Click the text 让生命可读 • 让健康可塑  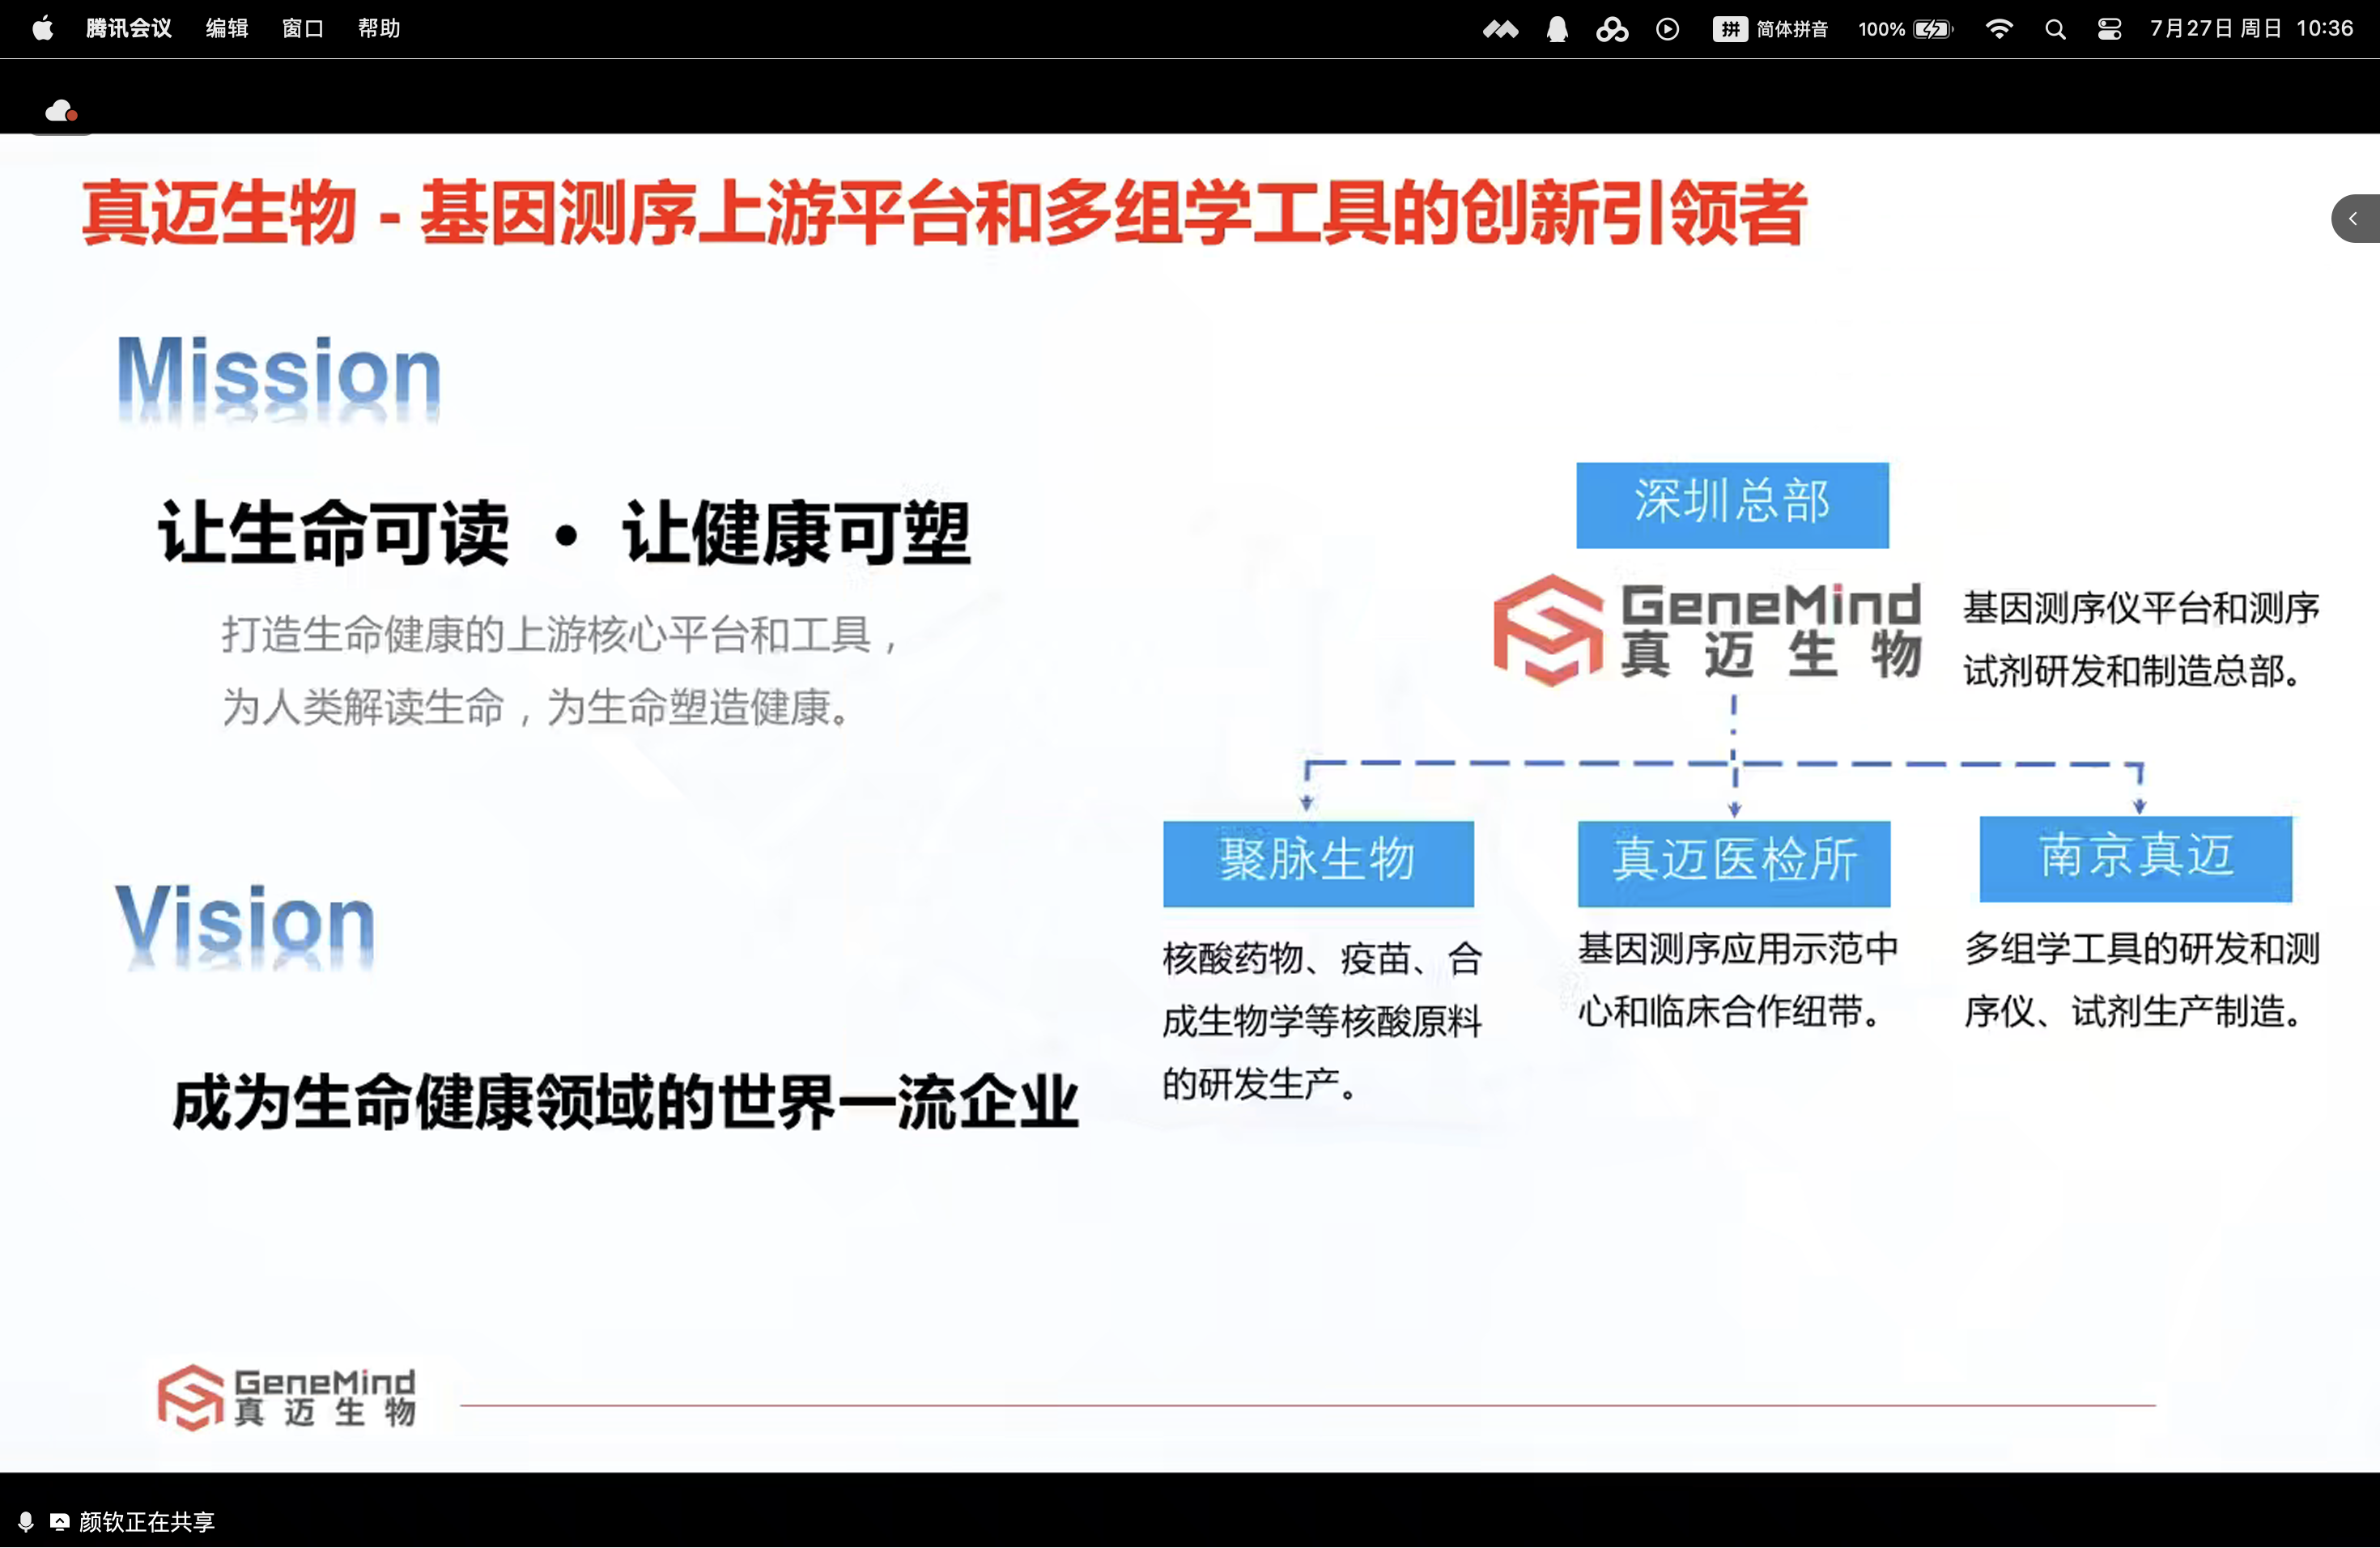click(x=565, y=533)
